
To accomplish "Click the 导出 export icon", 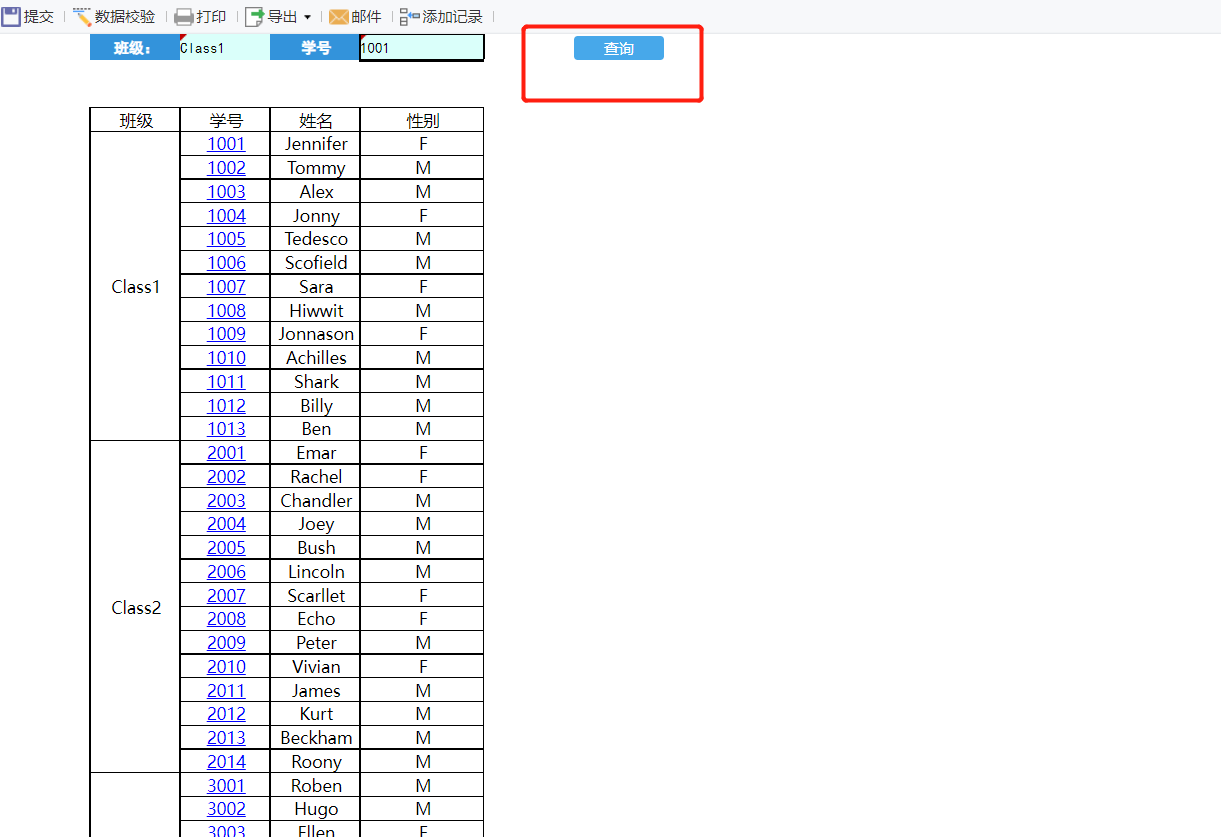I will [x=254, y=16].
